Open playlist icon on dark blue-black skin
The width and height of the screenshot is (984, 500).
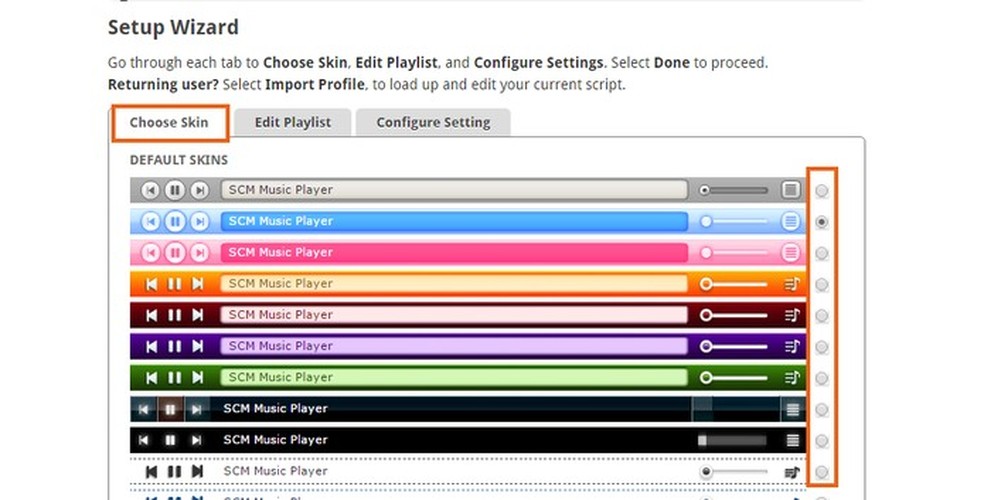pyautogui.click(x=793, y=410)
